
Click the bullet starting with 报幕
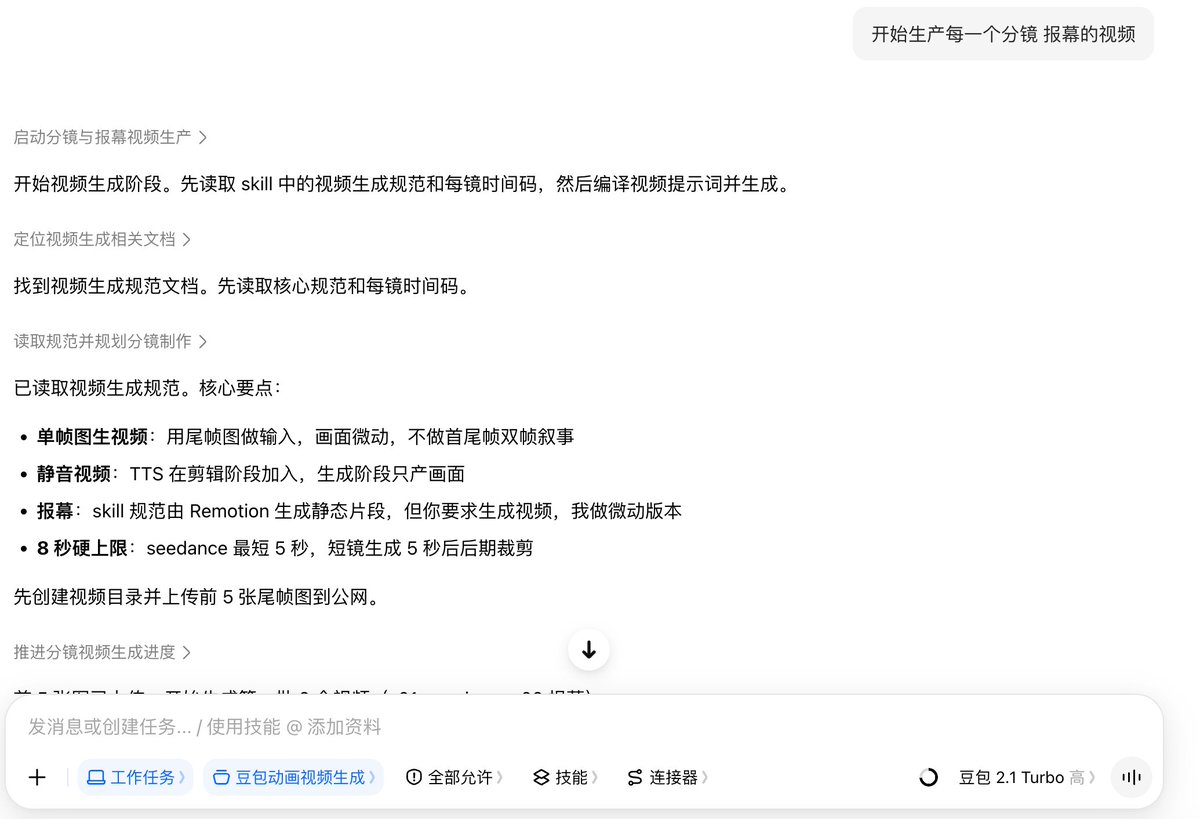tap(360, 511)
